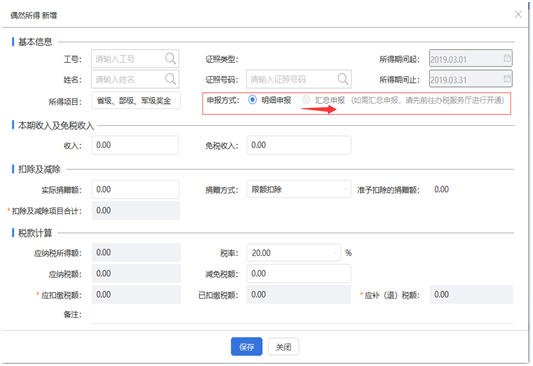Click the 所得期间止 date field 2019.03.31

pyautogui.click(x=471, y=79)
